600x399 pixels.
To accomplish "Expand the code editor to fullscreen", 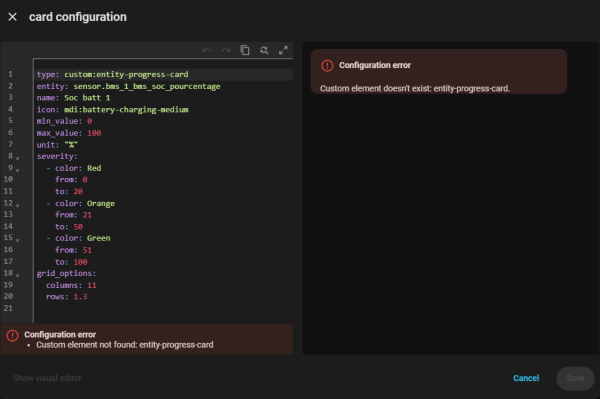I will (283, 50).
